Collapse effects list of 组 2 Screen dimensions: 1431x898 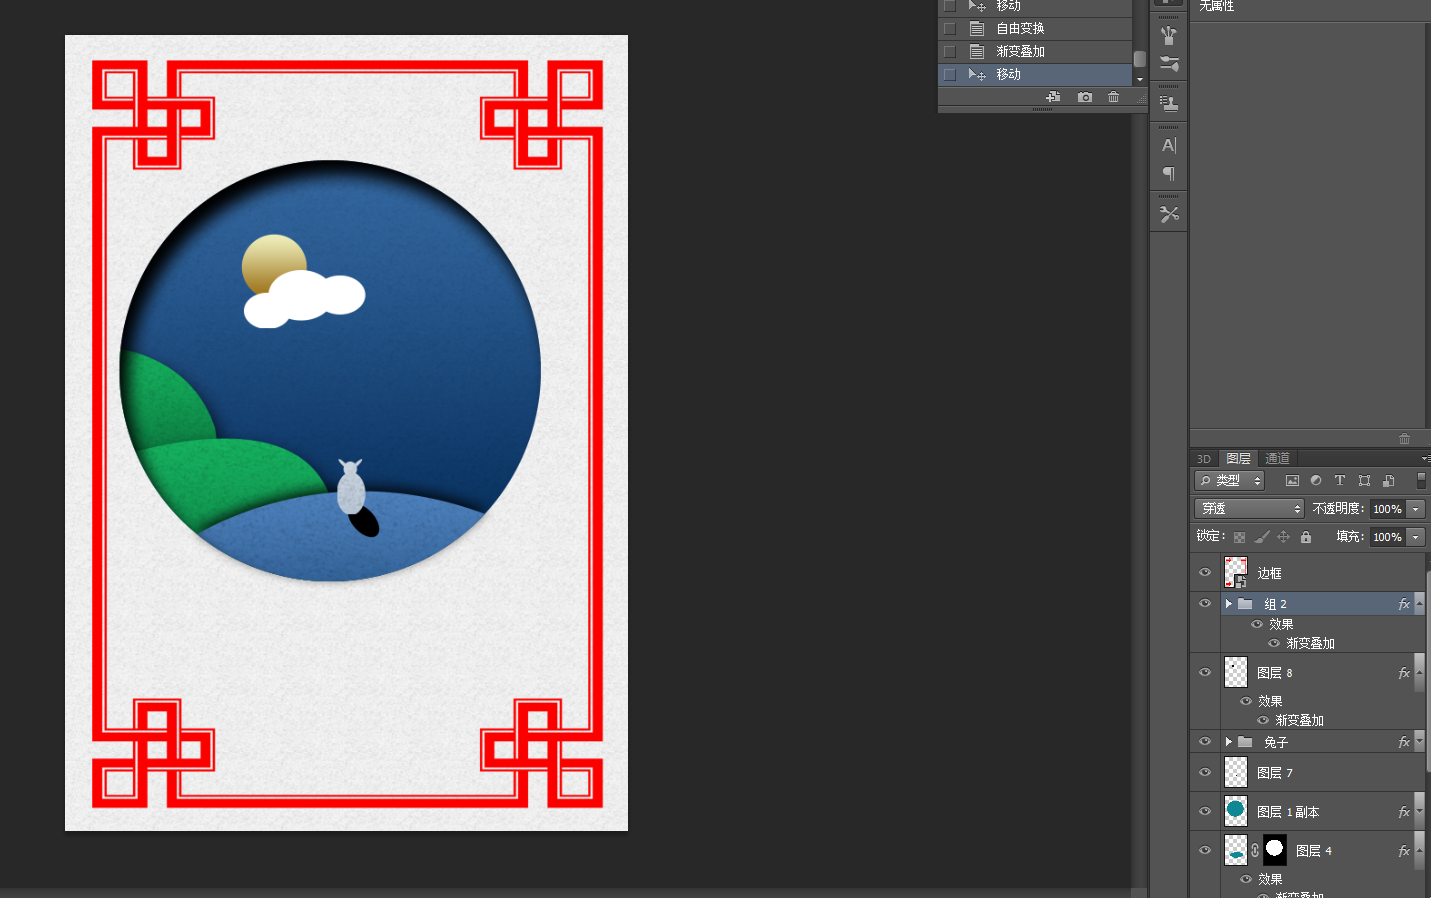click(x=1419, y=604)
